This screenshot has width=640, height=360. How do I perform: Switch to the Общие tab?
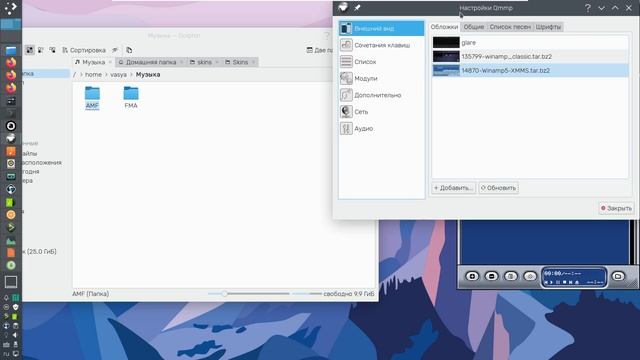point(473,27)
